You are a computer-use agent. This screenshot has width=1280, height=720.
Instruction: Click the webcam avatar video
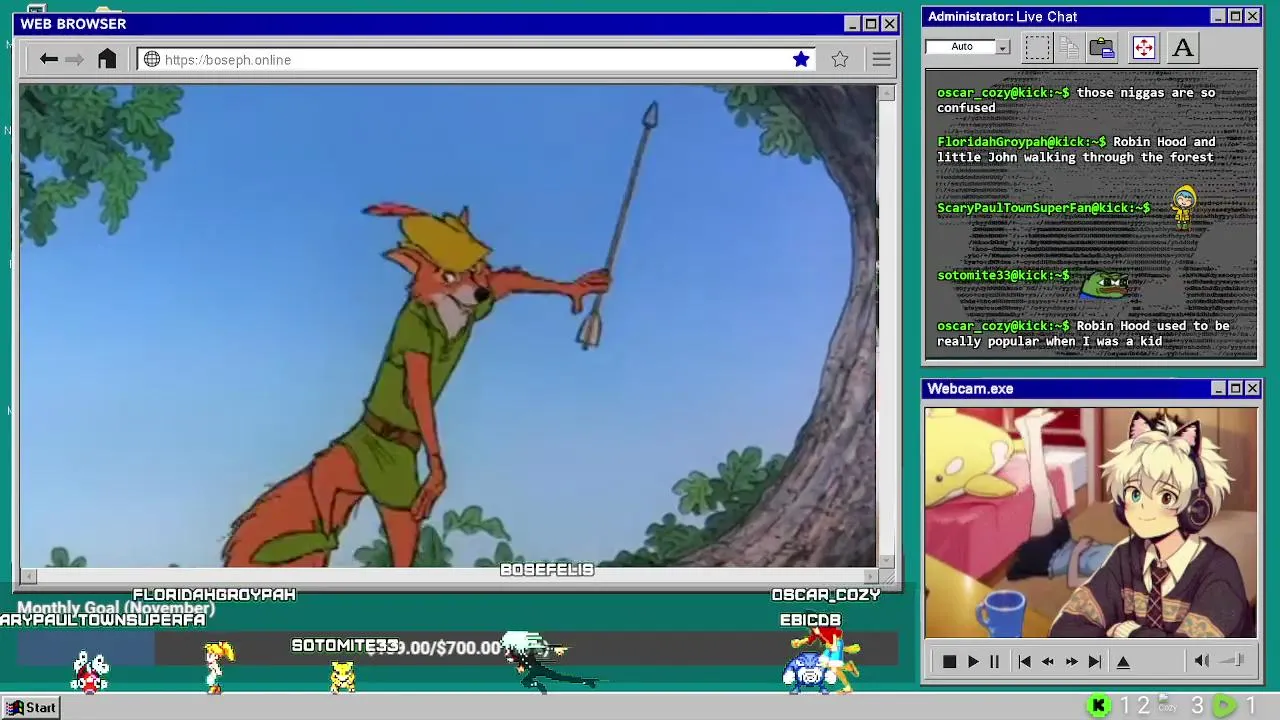(x=1091, y=522)
